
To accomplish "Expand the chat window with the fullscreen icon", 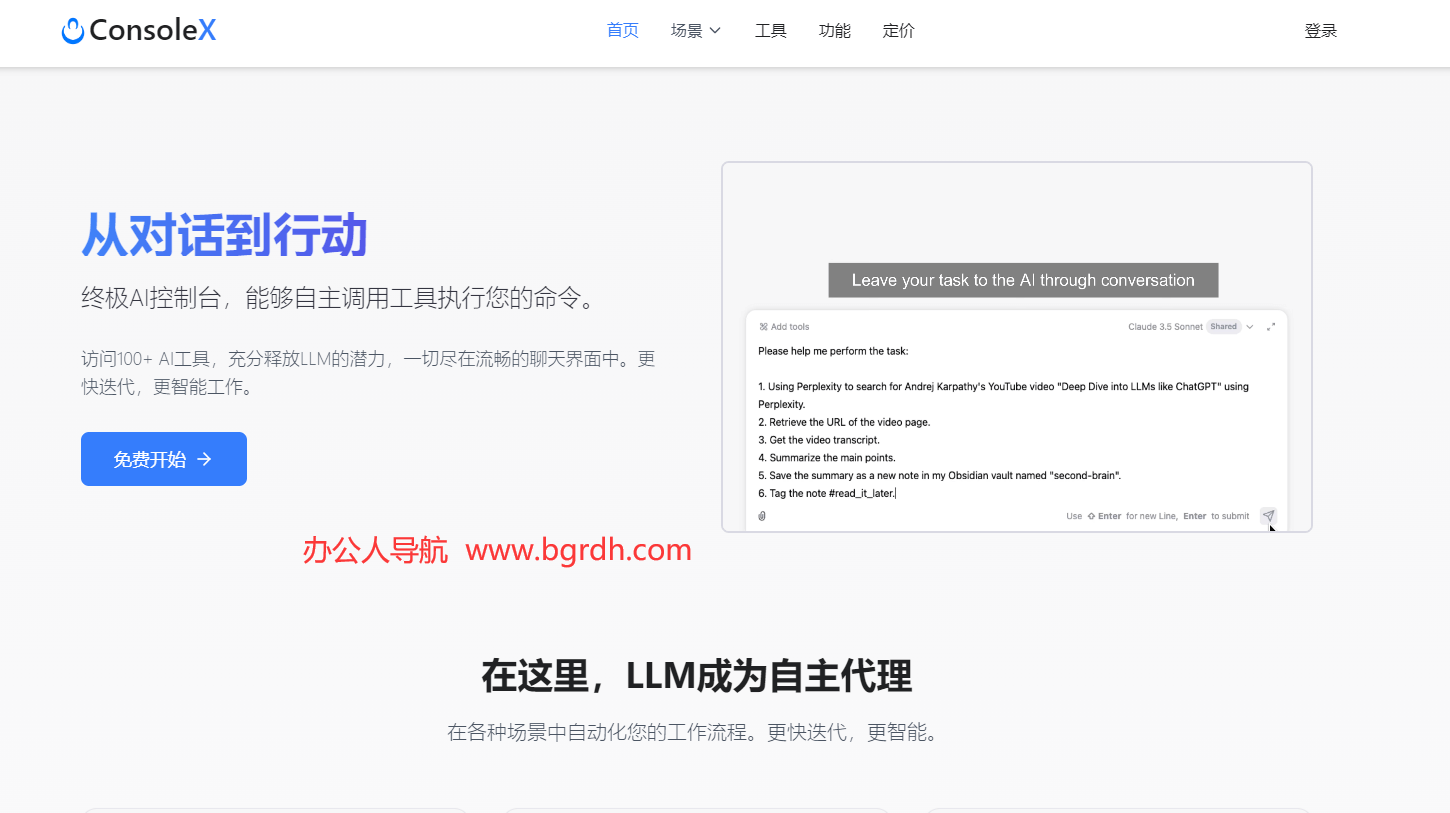I will 1273,327.
